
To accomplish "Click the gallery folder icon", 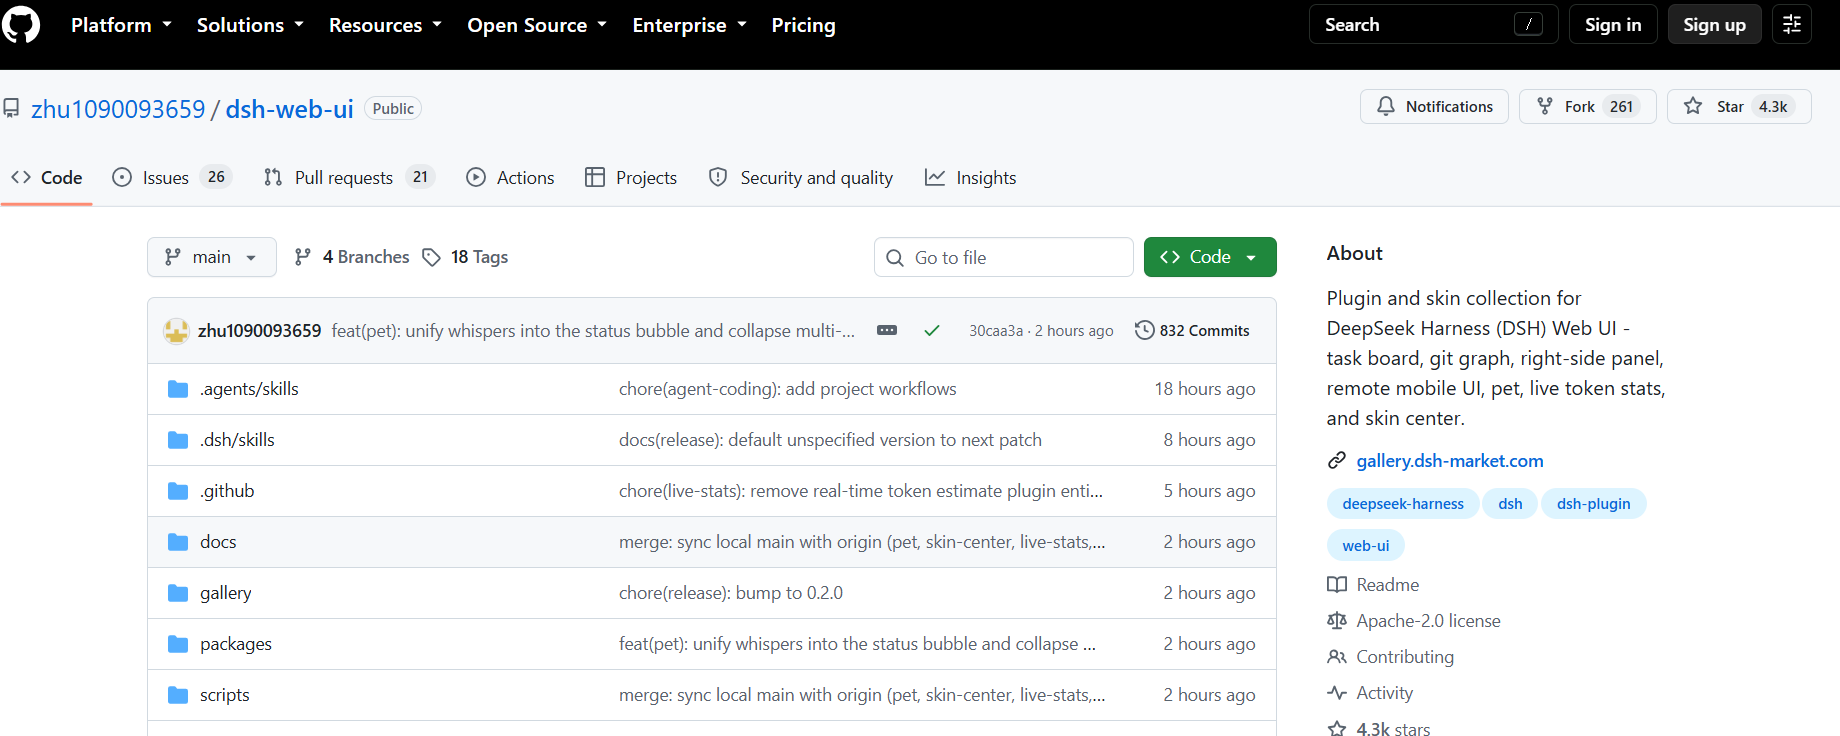I will (178, 593).
